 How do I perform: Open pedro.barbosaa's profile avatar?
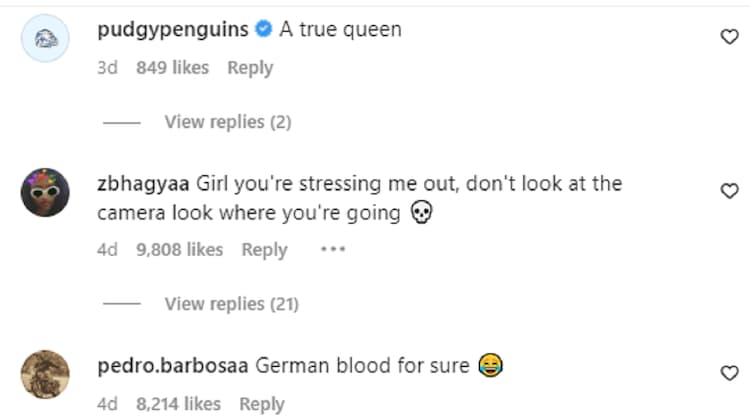pos(45,375)
